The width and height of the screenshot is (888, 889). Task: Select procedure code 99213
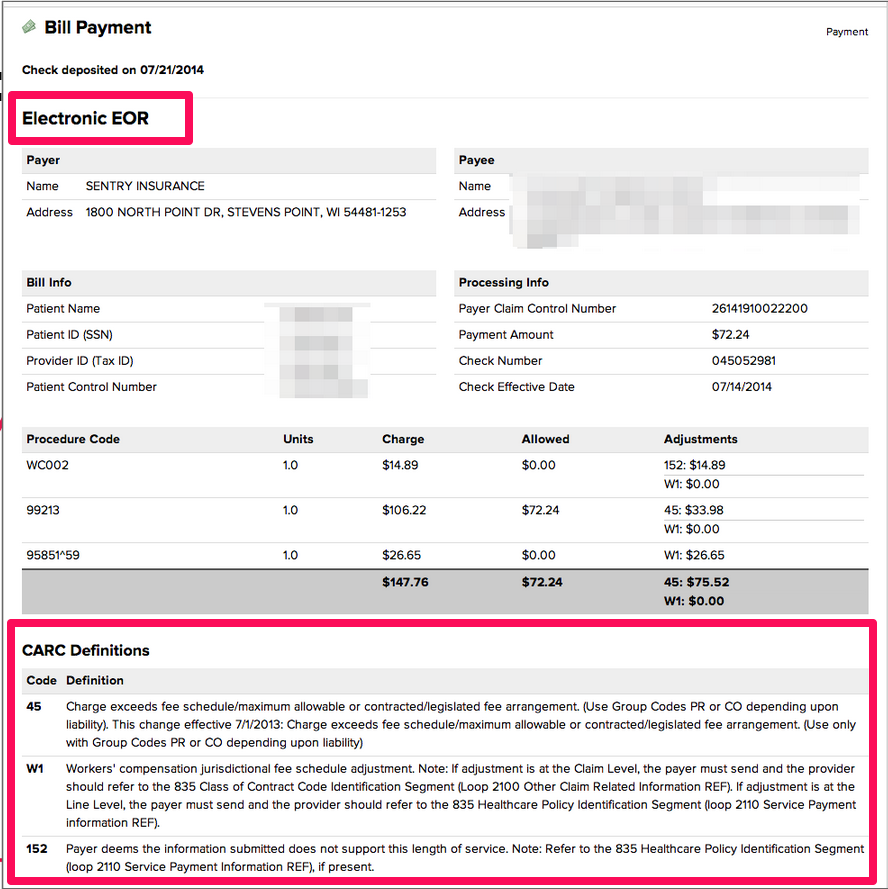(43, 510)
